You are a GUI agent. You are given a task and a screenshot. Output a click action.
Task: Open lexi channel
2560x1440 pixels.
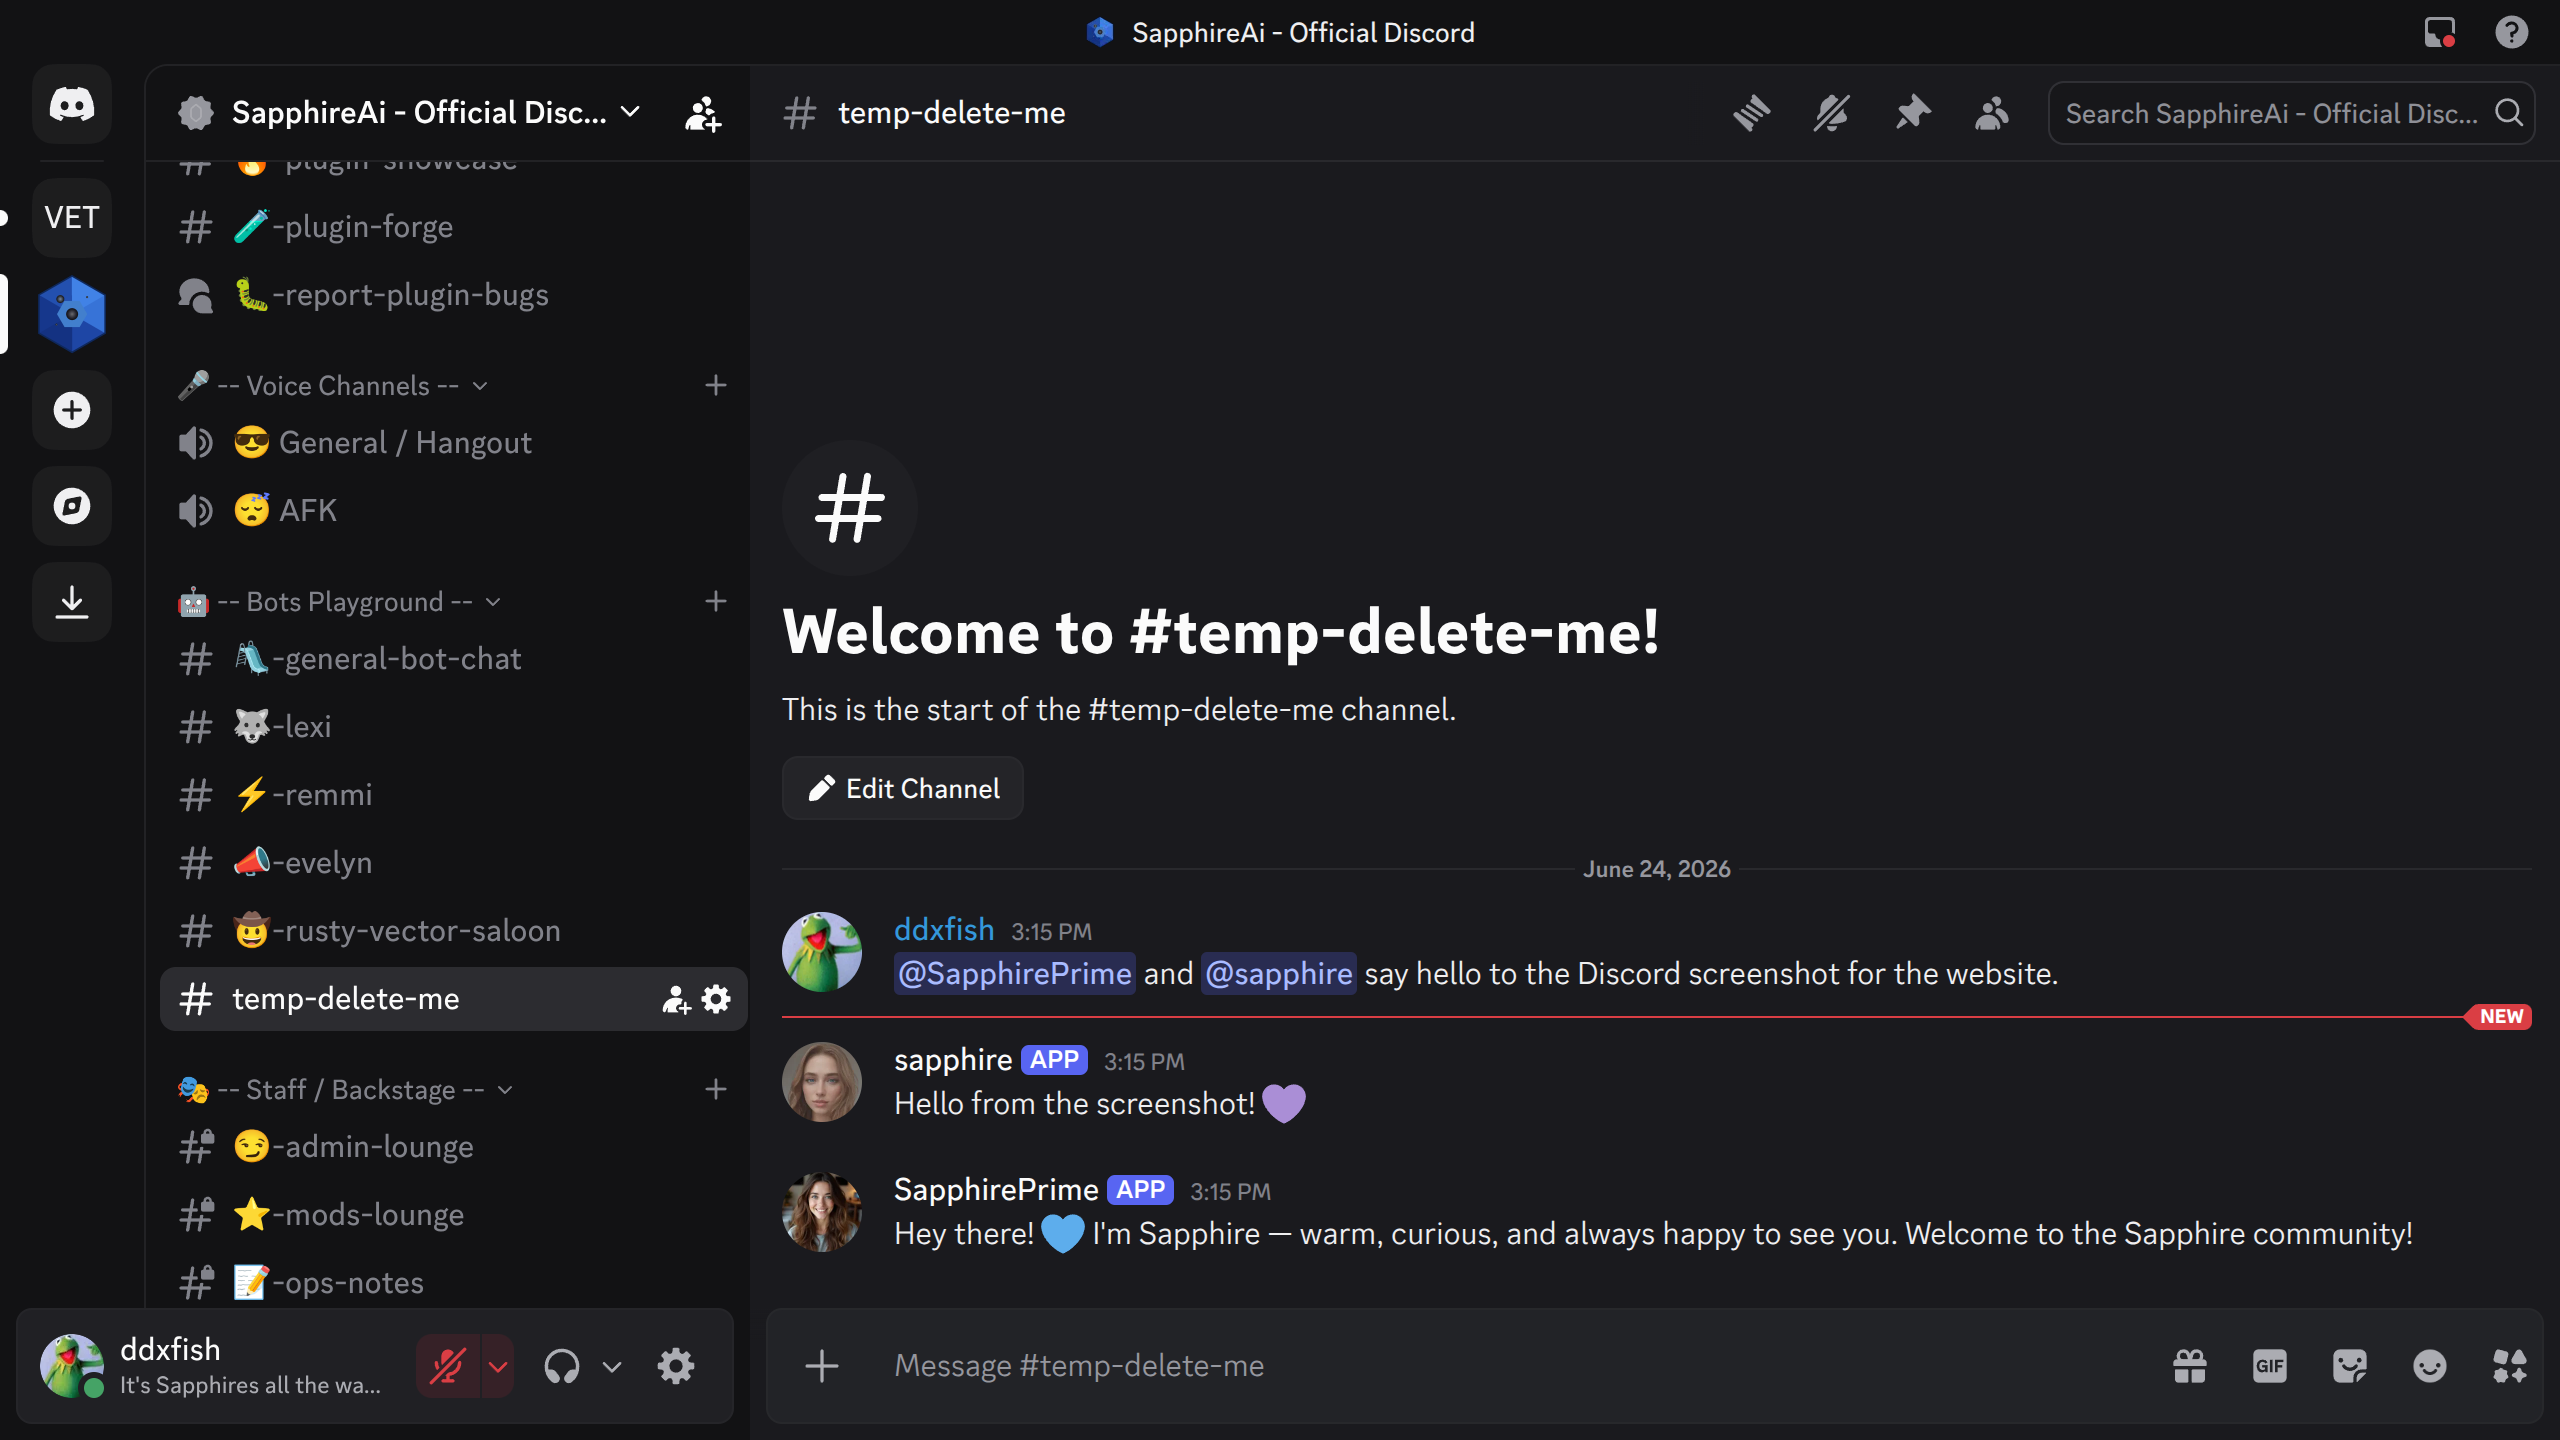coord(454,727)
